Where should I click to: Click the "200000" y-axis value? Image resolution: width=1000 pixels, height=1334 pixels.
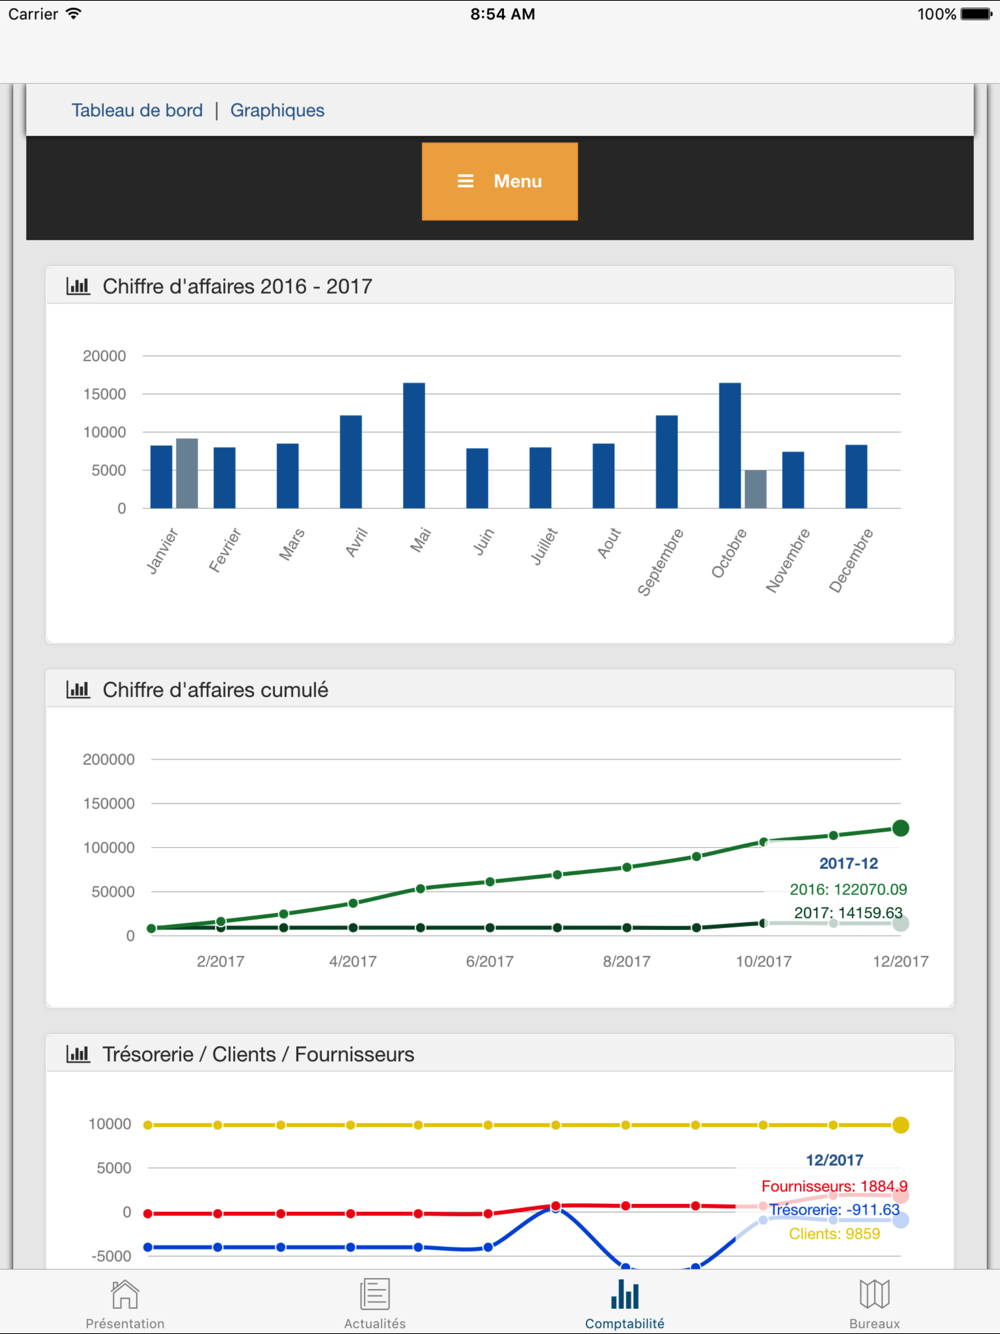click(108, 760)
